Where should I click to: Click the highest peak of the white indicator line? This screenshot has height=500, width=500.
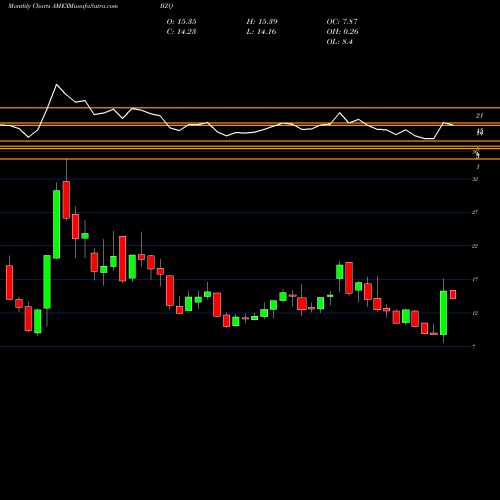click(56, 85)
